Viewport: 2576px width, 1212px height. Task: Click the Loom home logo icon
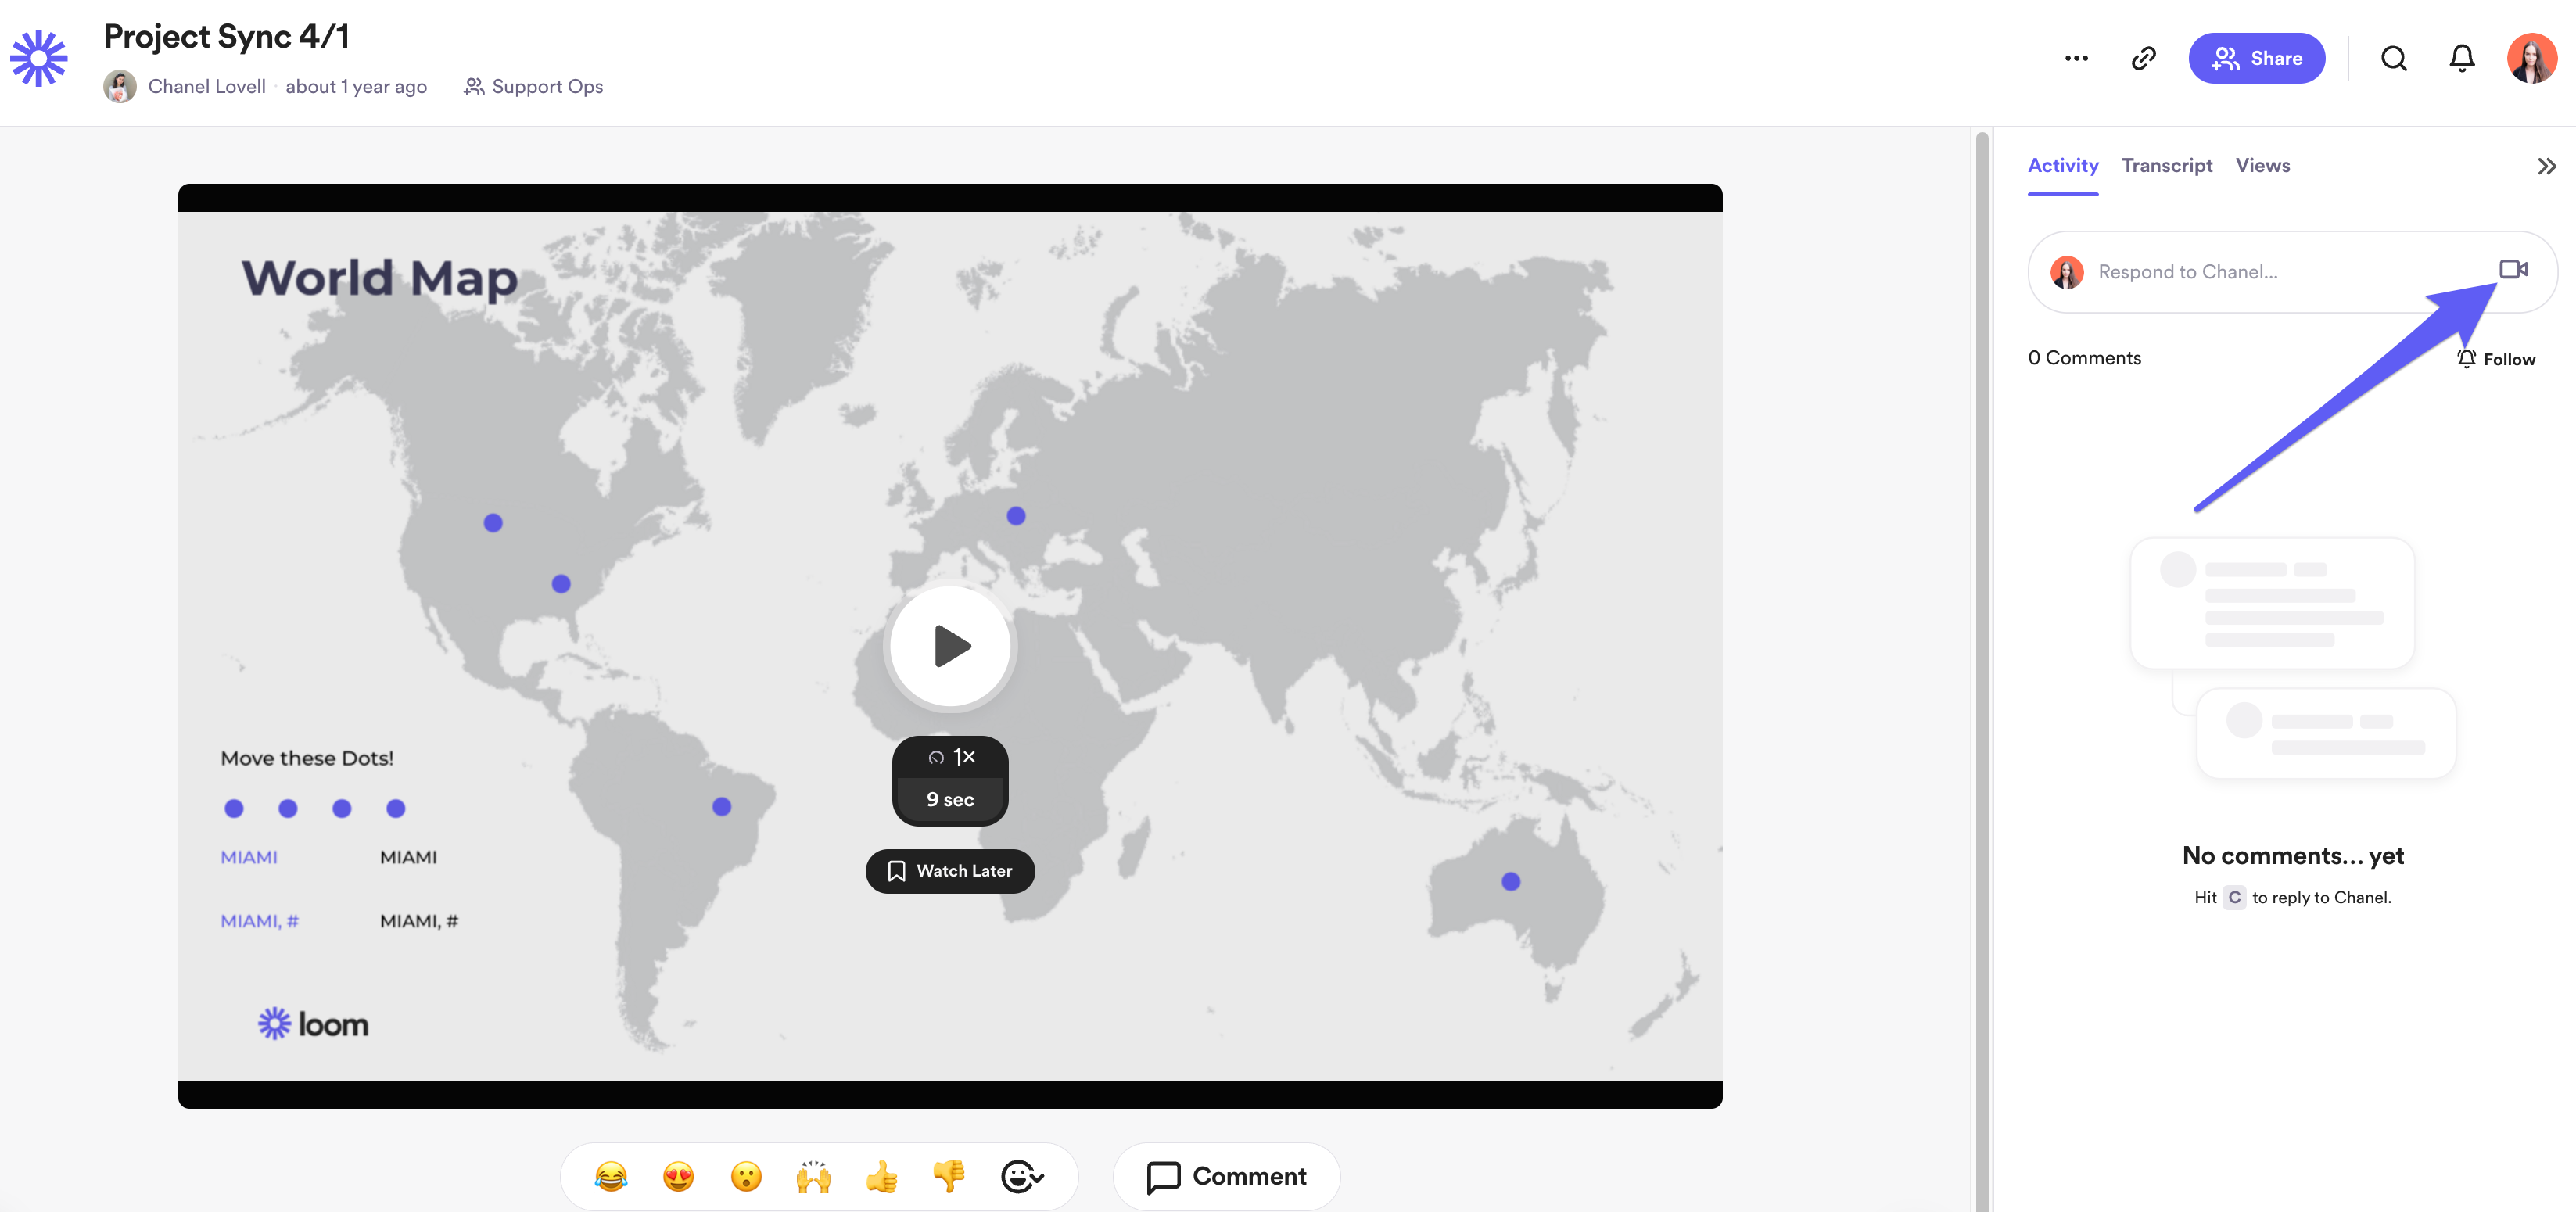(x=39, y=58)
